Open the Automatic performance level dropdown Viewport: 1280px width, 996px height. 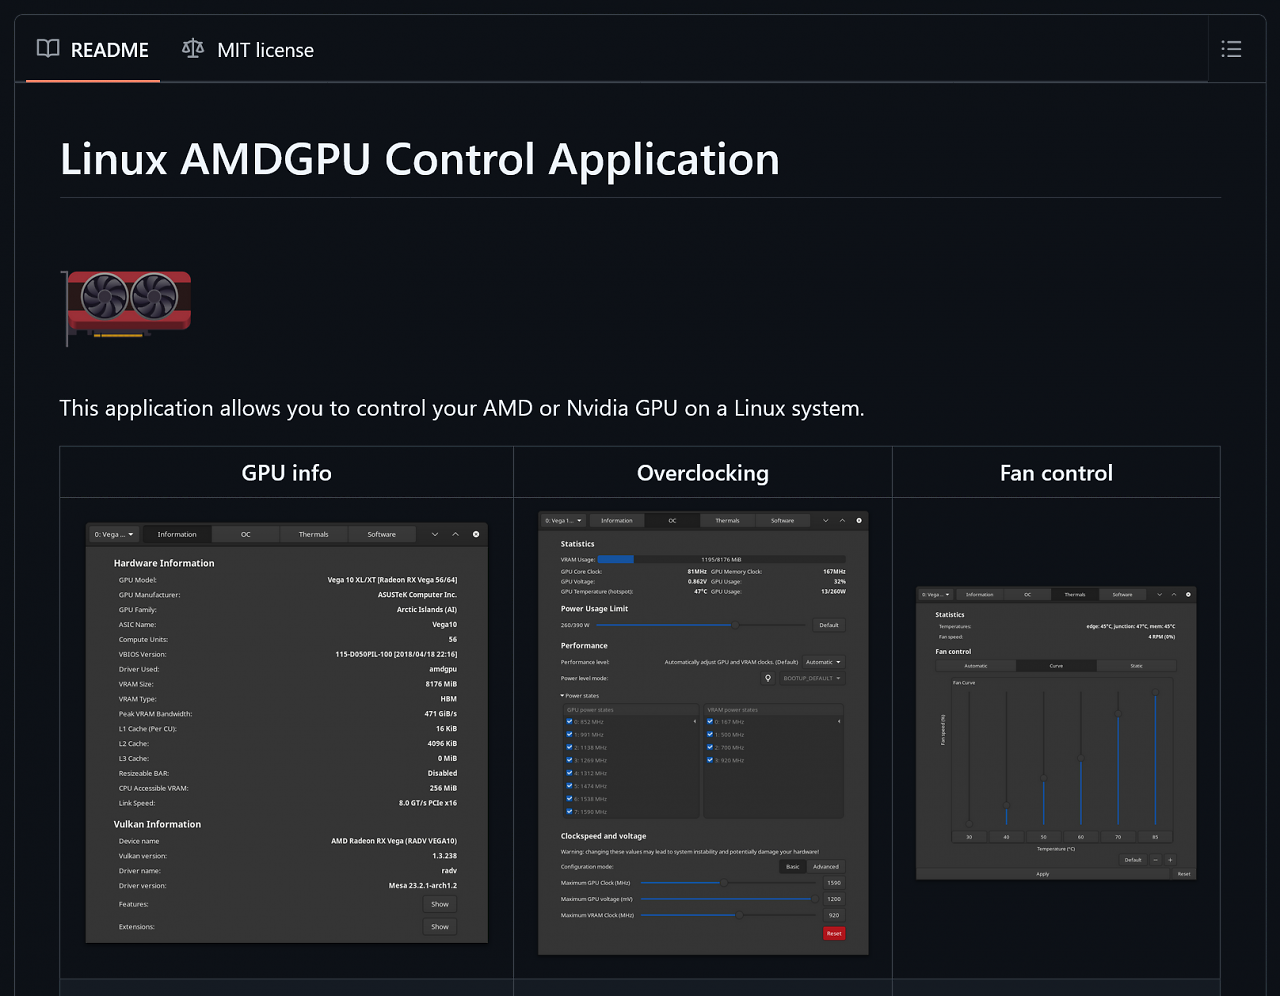pyautogui.click(x=824, y=662)
